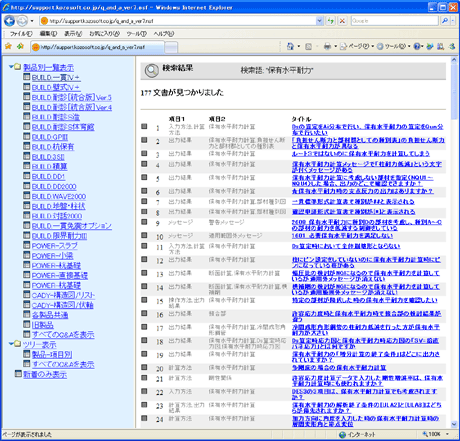This screenshot has height=441, width=460.
Task: Click the site icon in the address bar
Action: [x=44, y=21]
